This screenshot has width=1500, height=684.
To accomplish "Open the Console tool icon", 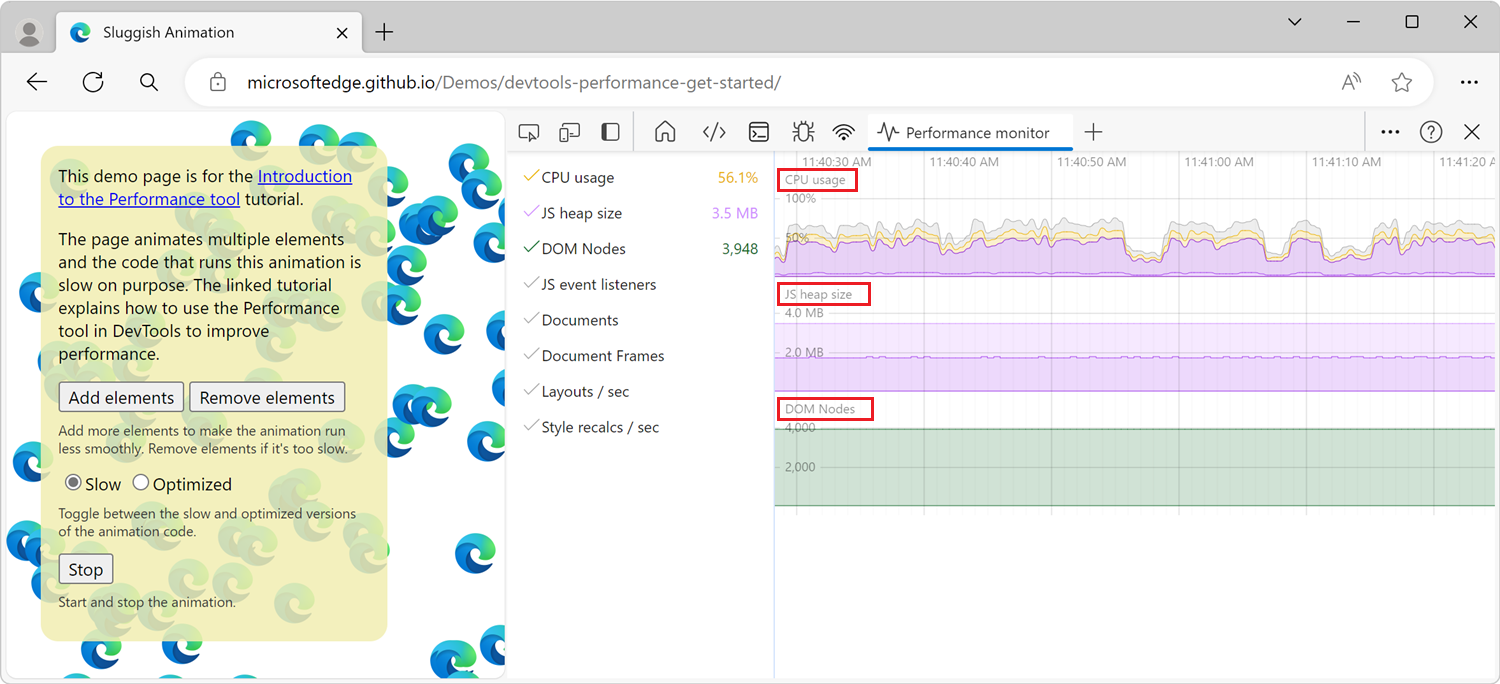I will point(760,132).
